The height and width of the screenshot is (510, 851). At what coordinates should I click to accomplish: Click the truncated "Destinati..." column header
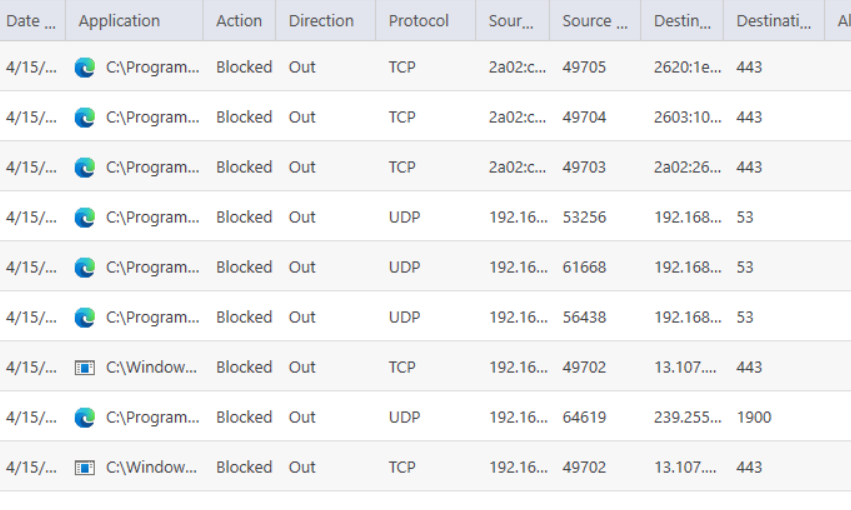774,20
